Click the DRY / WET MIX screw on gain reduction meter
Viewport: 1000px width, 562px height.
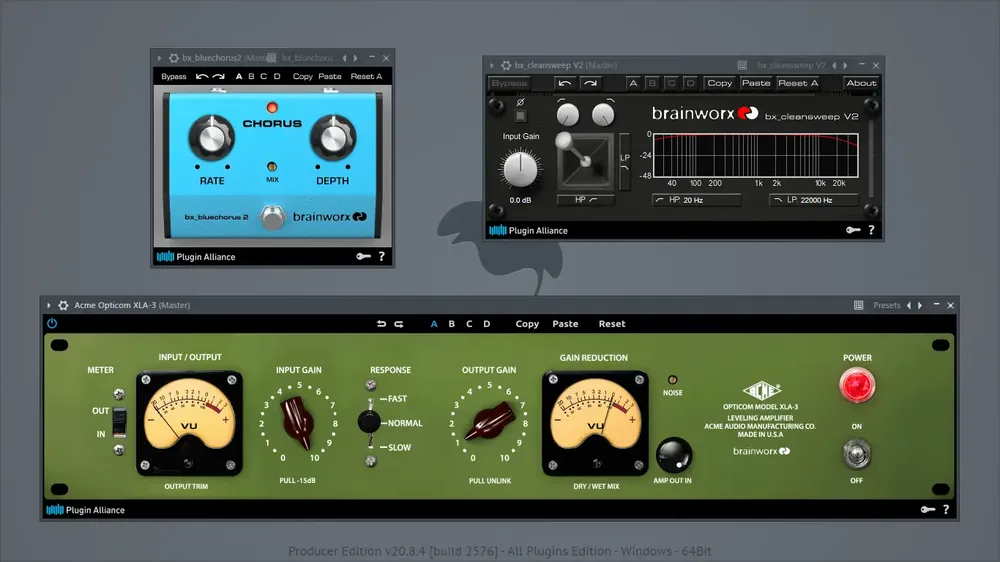pos(596,464)
